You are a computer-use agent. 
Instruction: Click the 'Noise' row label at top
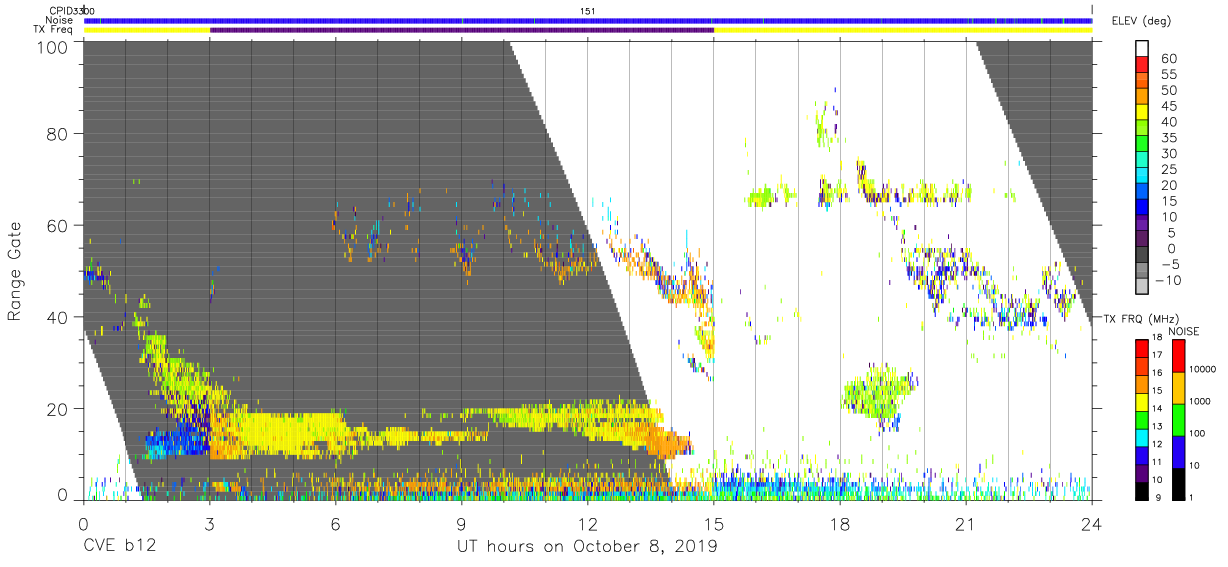coord(61,20)
